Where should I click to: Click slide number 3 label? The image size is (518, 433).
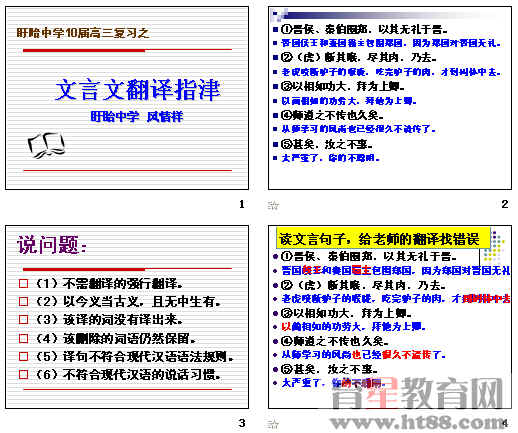click(x=242, y=423)
